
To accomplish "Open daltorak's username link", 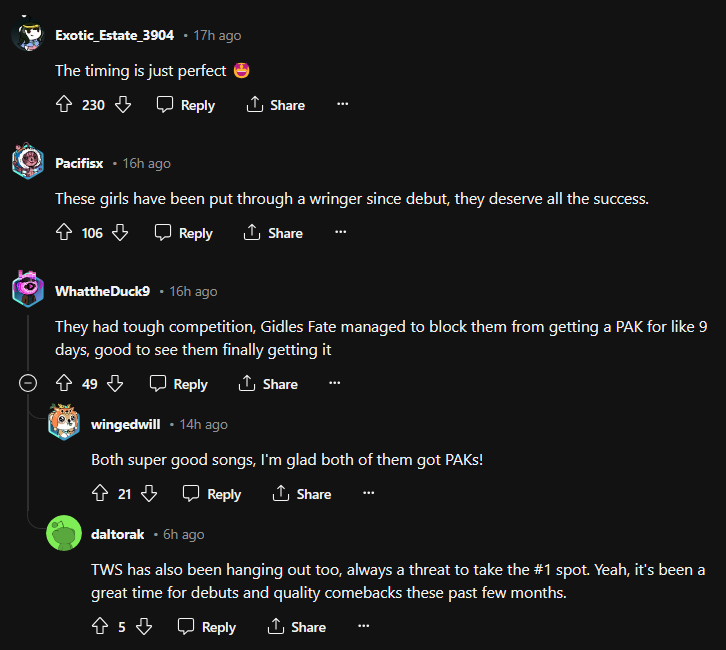I will 118,535.
